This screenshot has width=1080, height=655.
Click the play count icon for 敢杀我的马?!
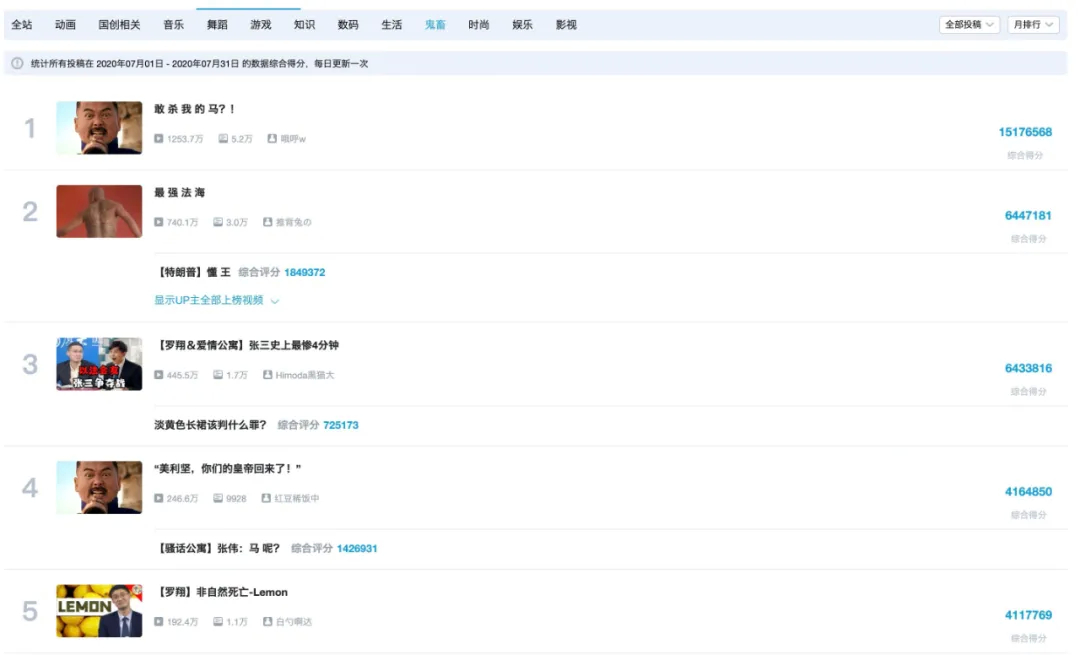pyautogui.click(x=158, y=138)
